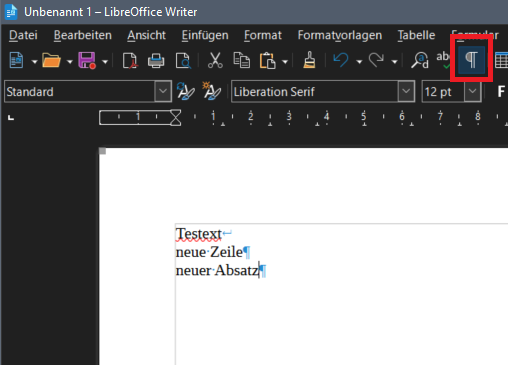Click the Undo arrow icon
The width and height of the screenshot is (508, 365).
pos(341,60)
